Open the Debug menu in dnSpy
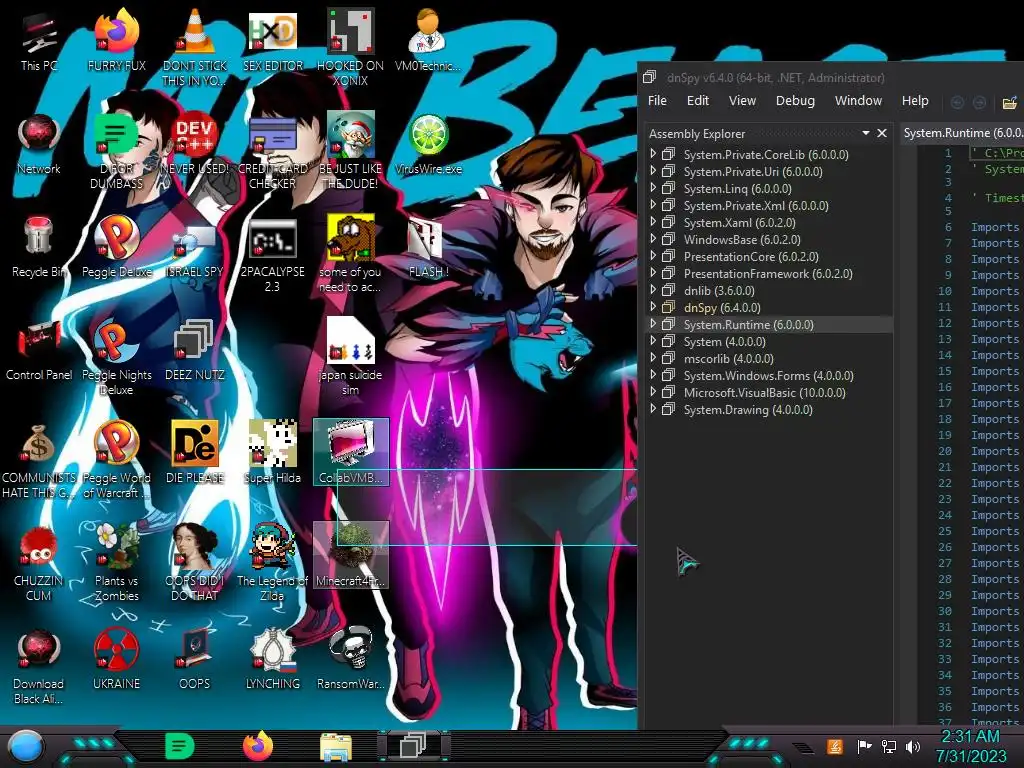The width and height of the screenshot is (1024, 768). pos(795,101)
